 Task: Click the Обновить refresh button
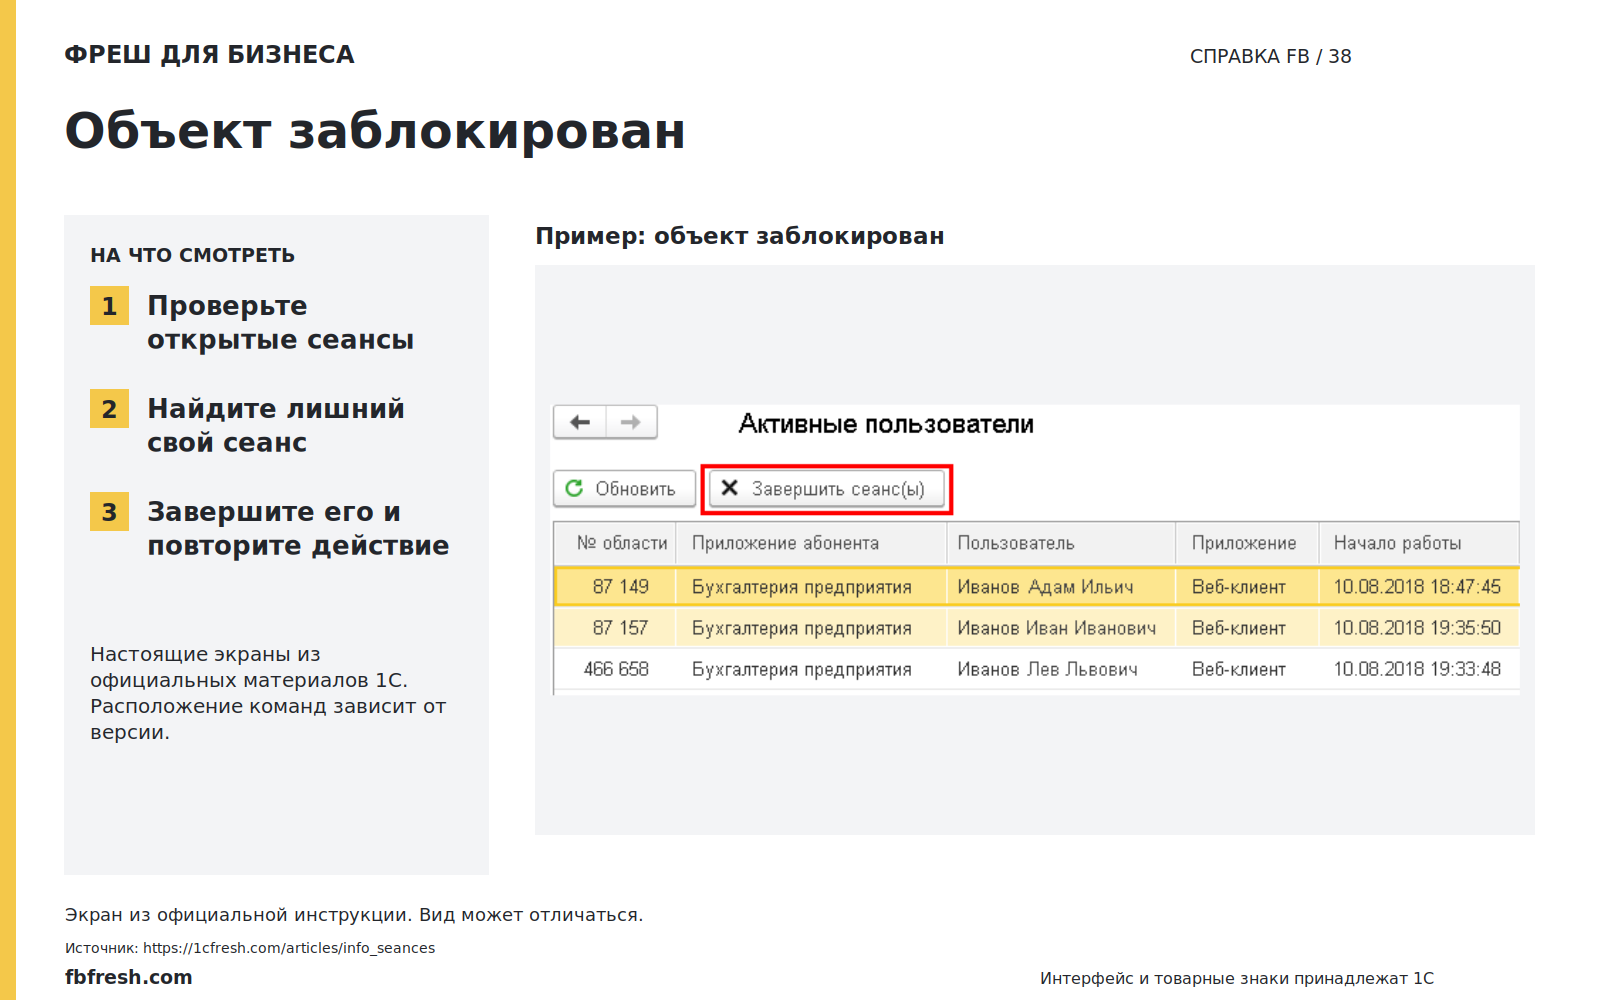tap(624, 489)
